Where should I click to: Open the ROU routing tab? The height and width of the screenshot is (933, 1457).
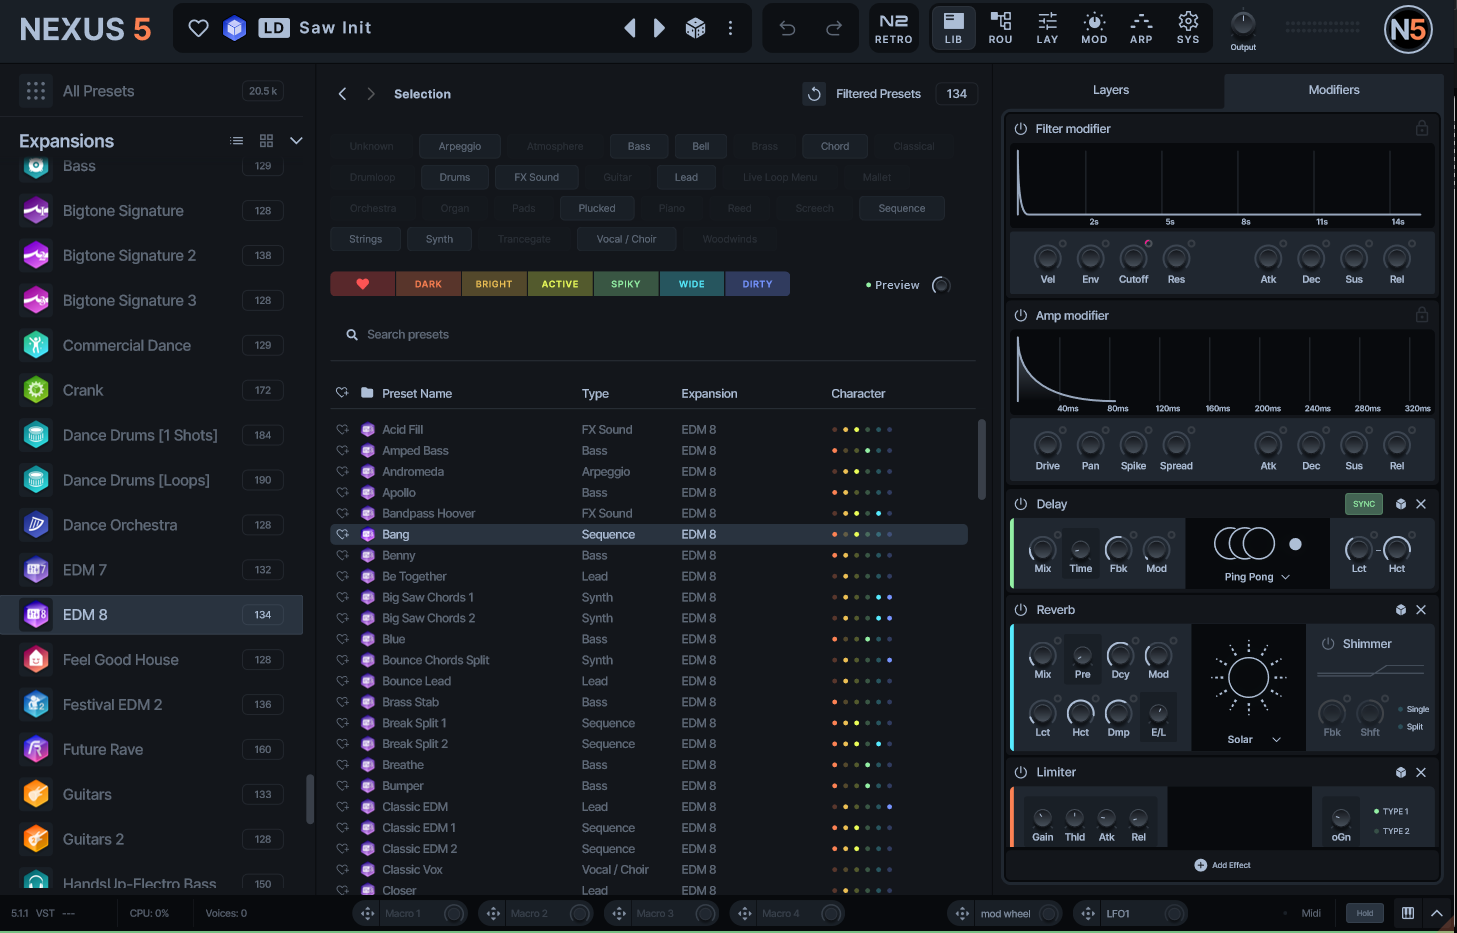pos(1000,28)
